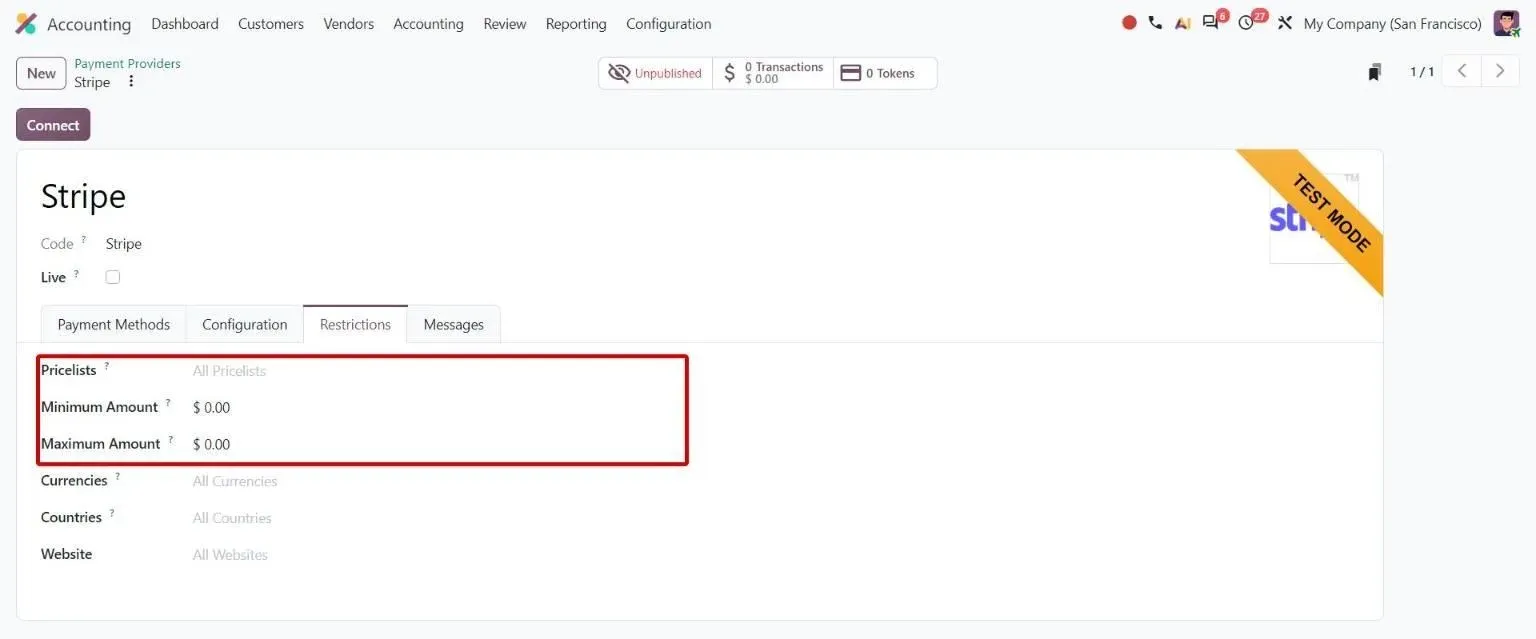Open the Accounting menu item

tap(428, 24)
